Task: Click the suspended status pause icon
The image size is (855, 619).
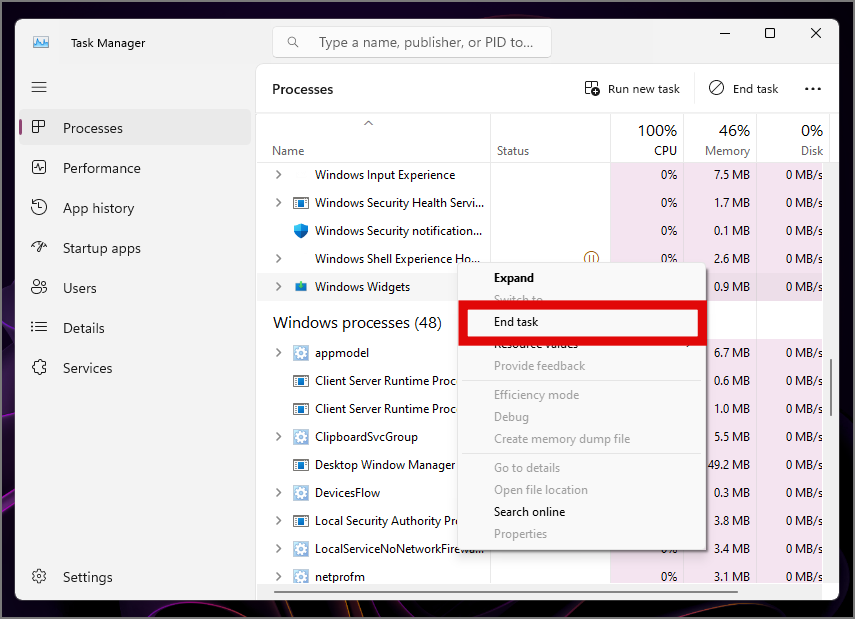Action: [x=591, y=257]
